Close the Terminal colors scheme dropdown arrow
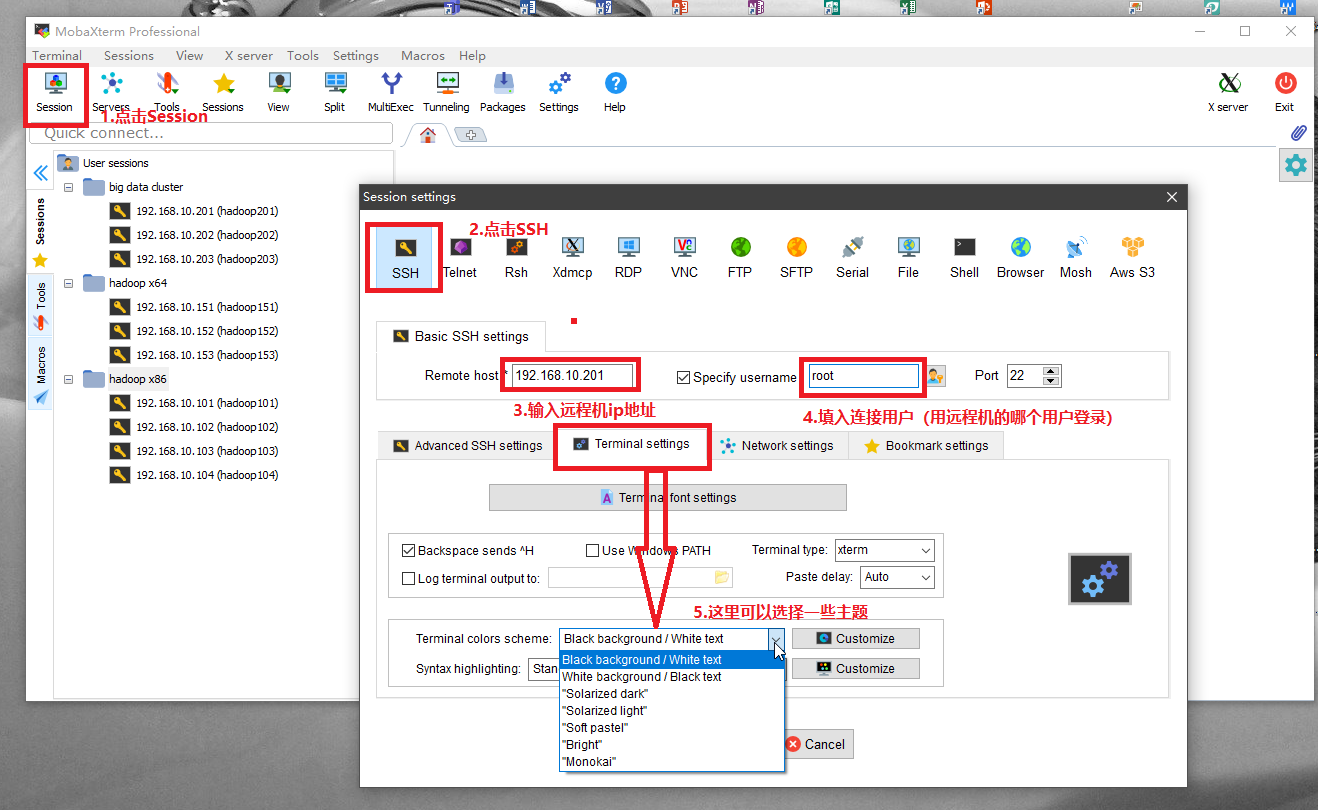1318x810 pixels. coord(776,639)
